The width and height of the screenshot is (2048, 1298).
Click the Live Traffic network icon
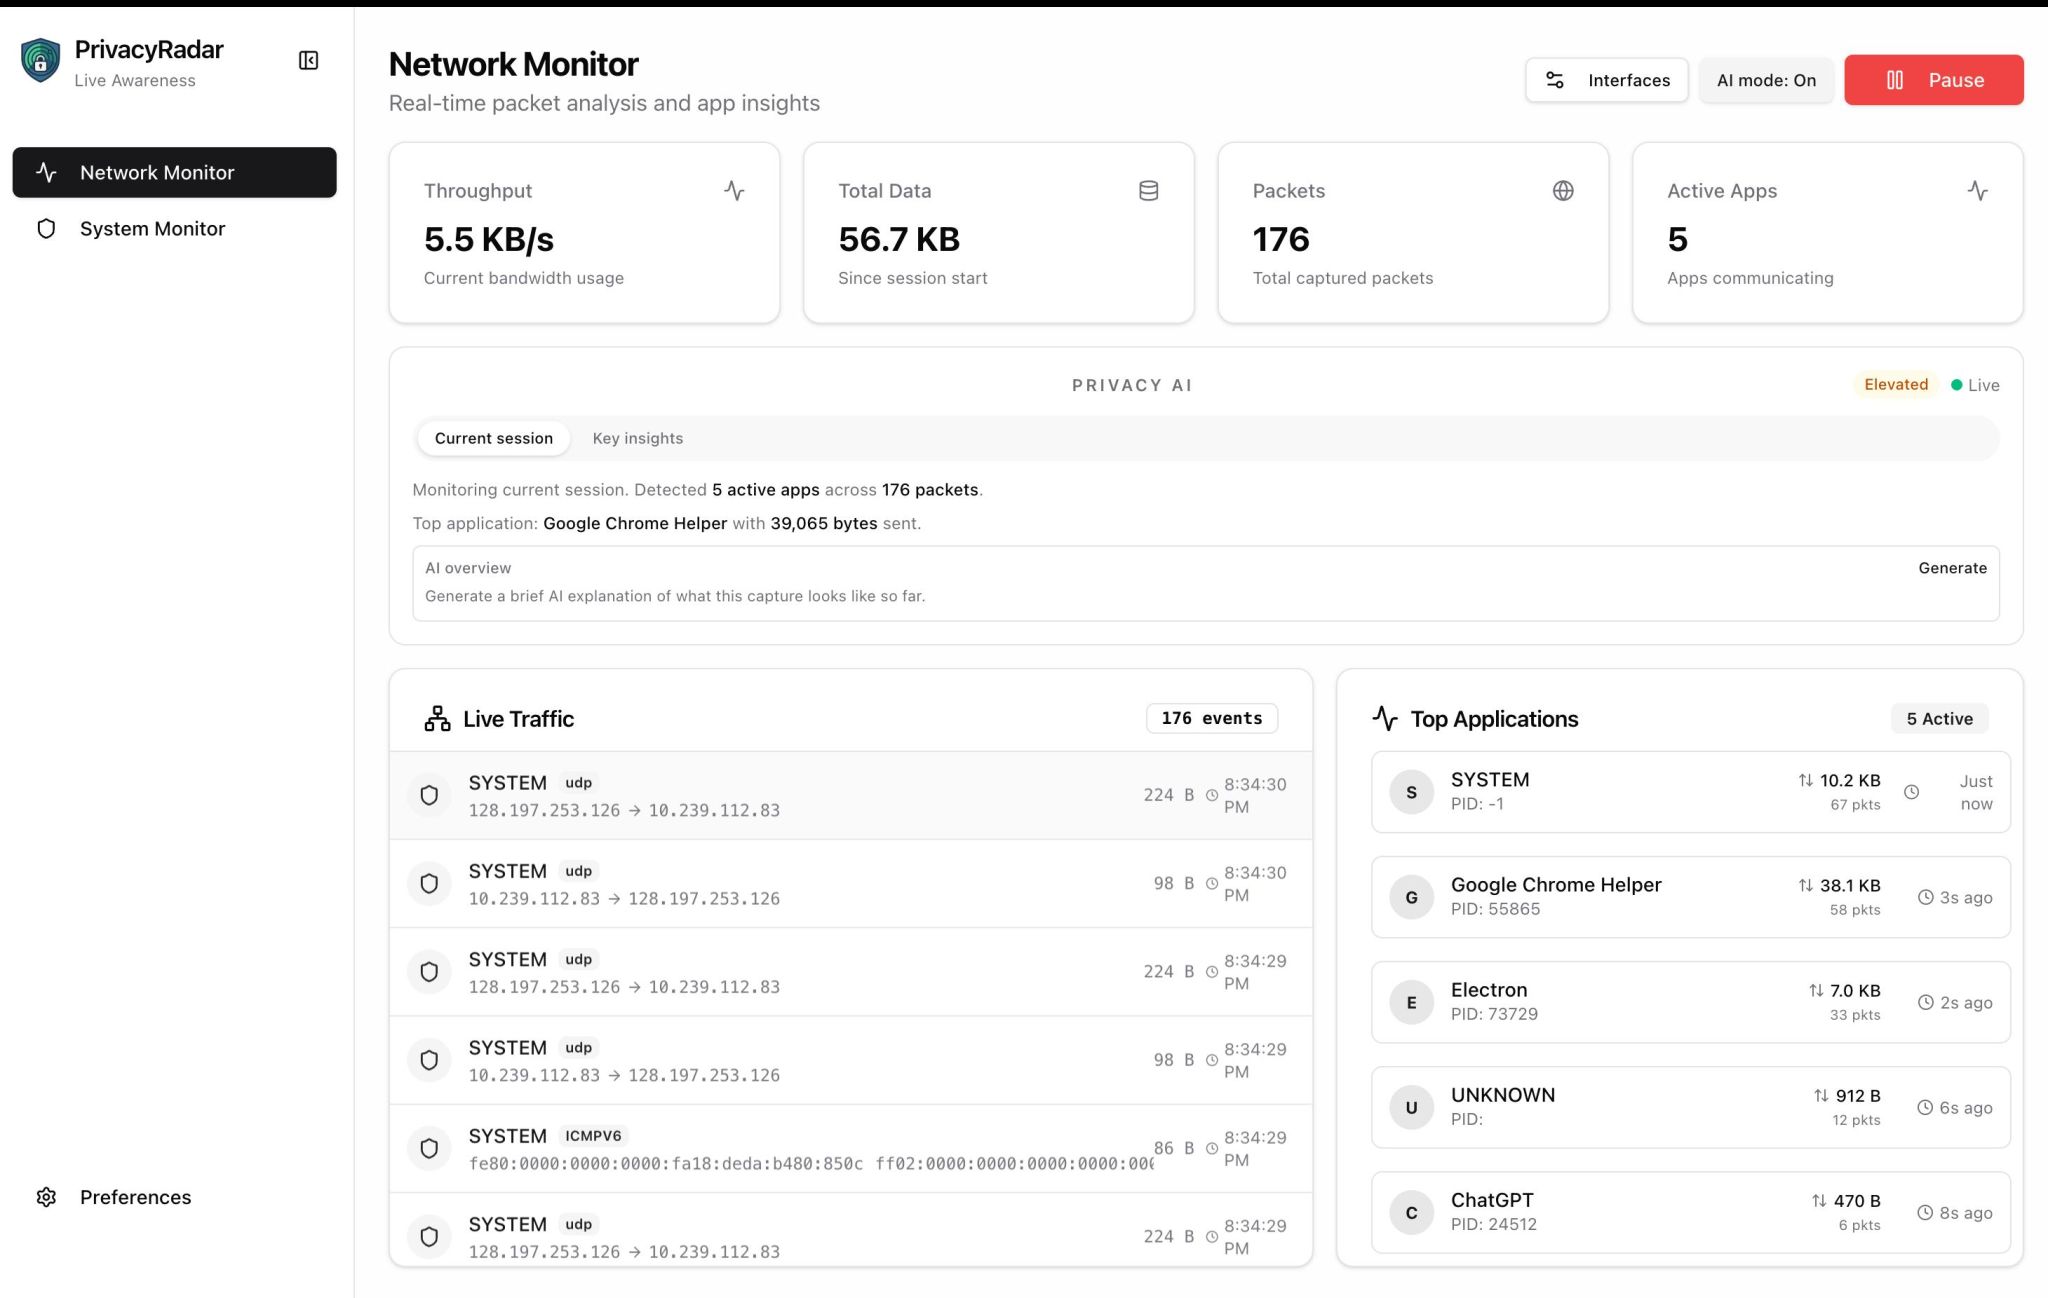point(437,719)
